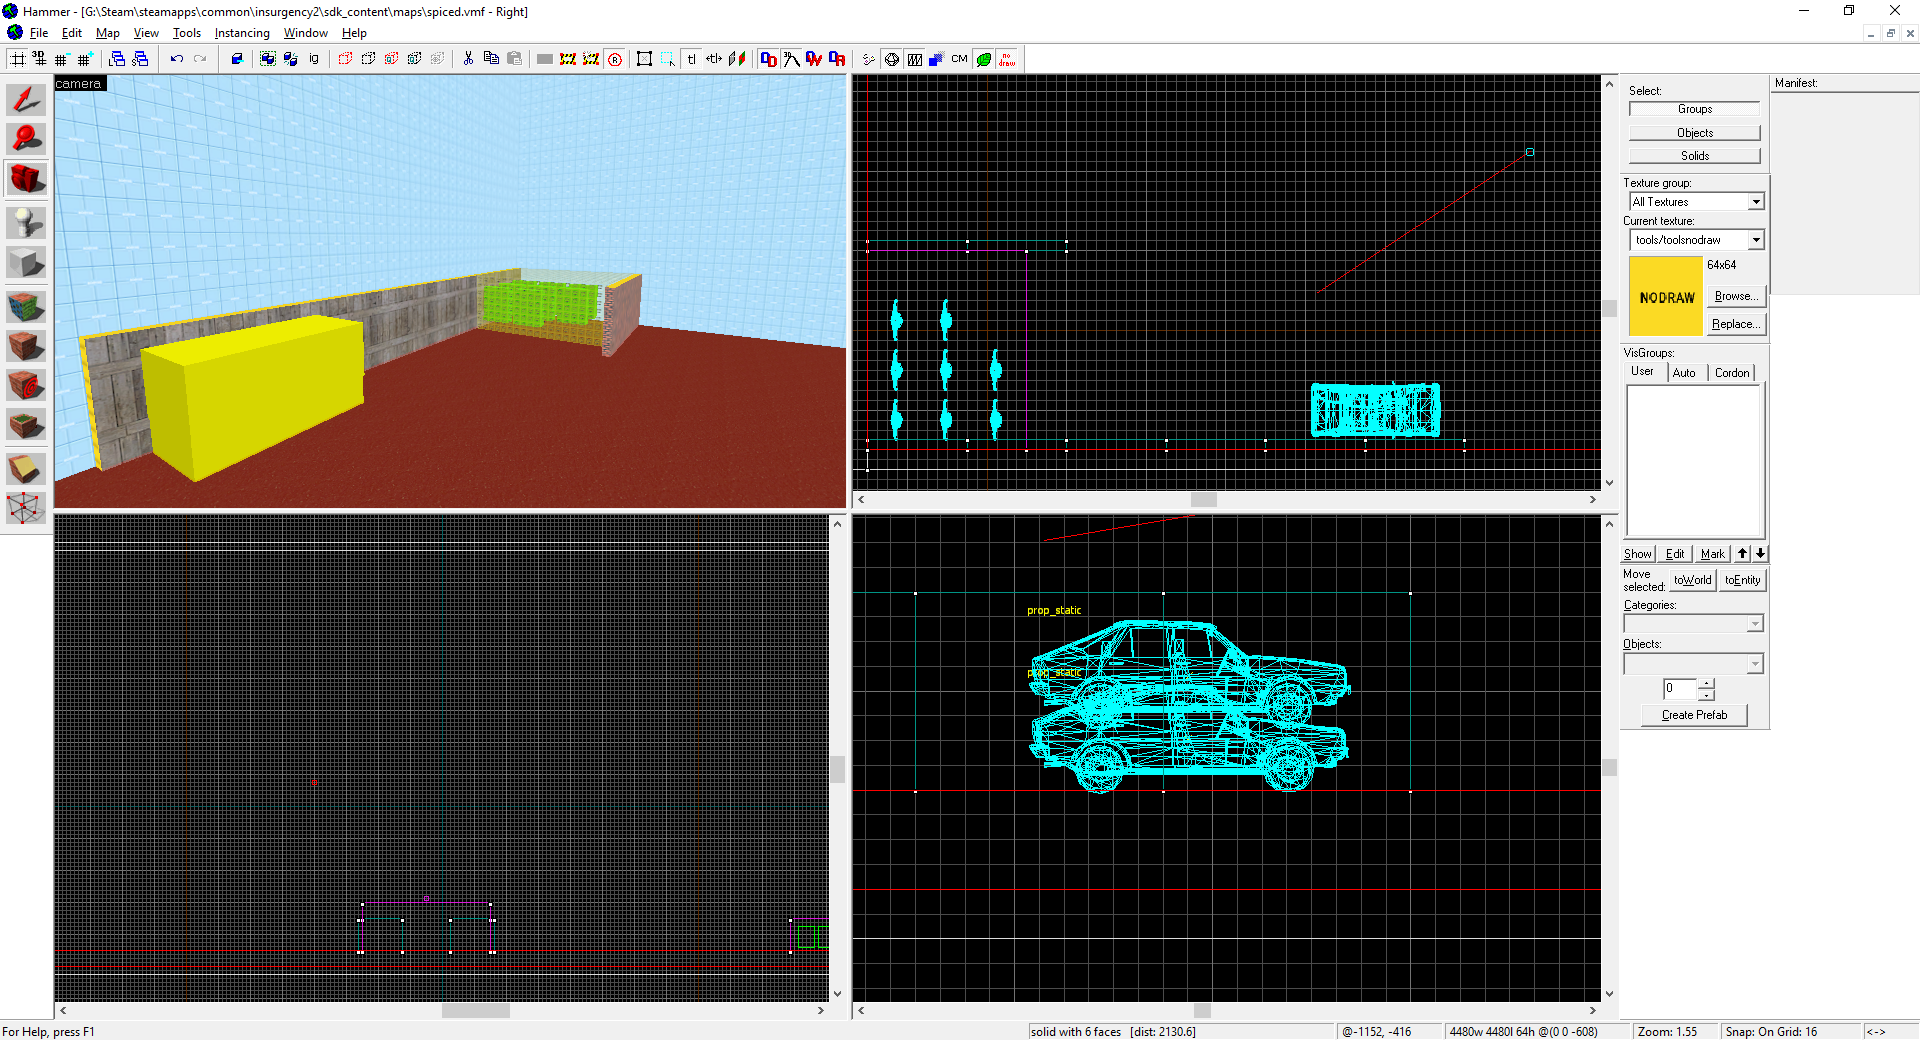Click the Copy icon
The image size is (1920, 1040).
(491, 59)
